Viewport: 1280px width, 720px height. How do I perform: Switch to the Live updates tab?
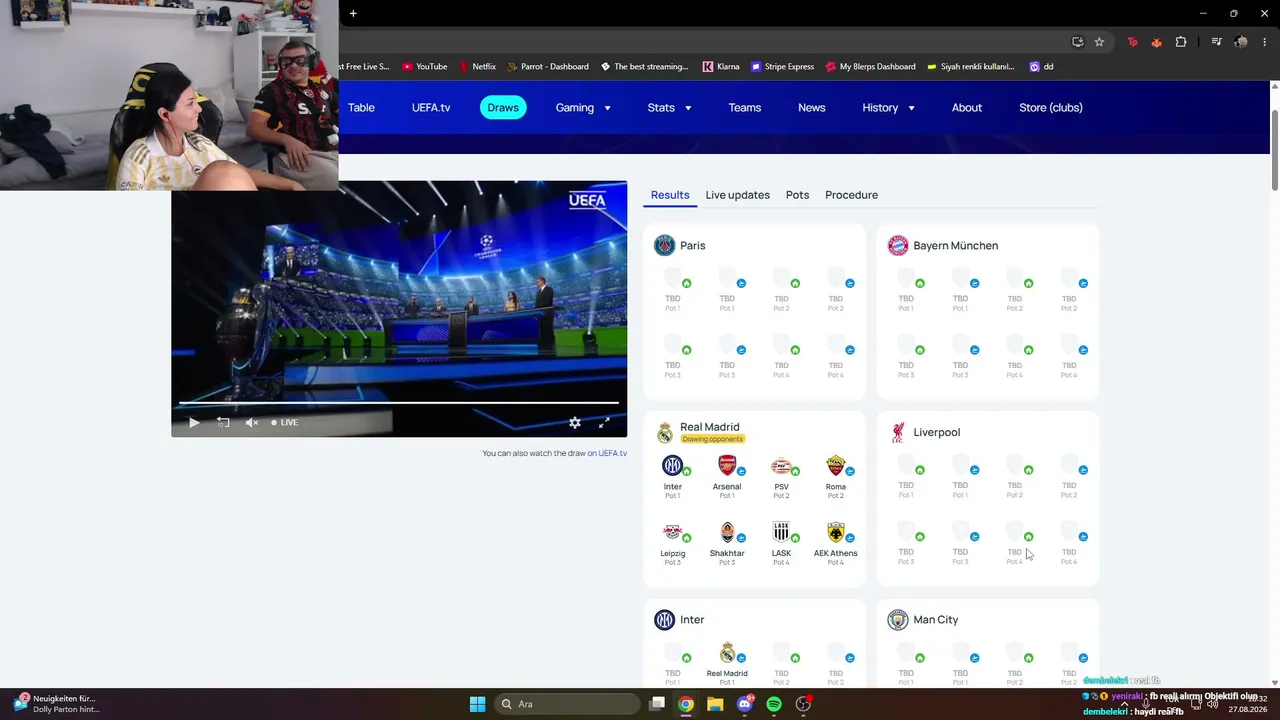(x=738, y=195)
